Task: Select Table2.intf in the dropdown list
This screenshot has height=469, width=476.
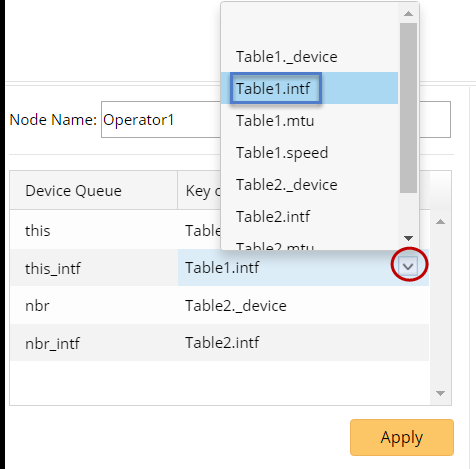Action: (x=309, y=216)
